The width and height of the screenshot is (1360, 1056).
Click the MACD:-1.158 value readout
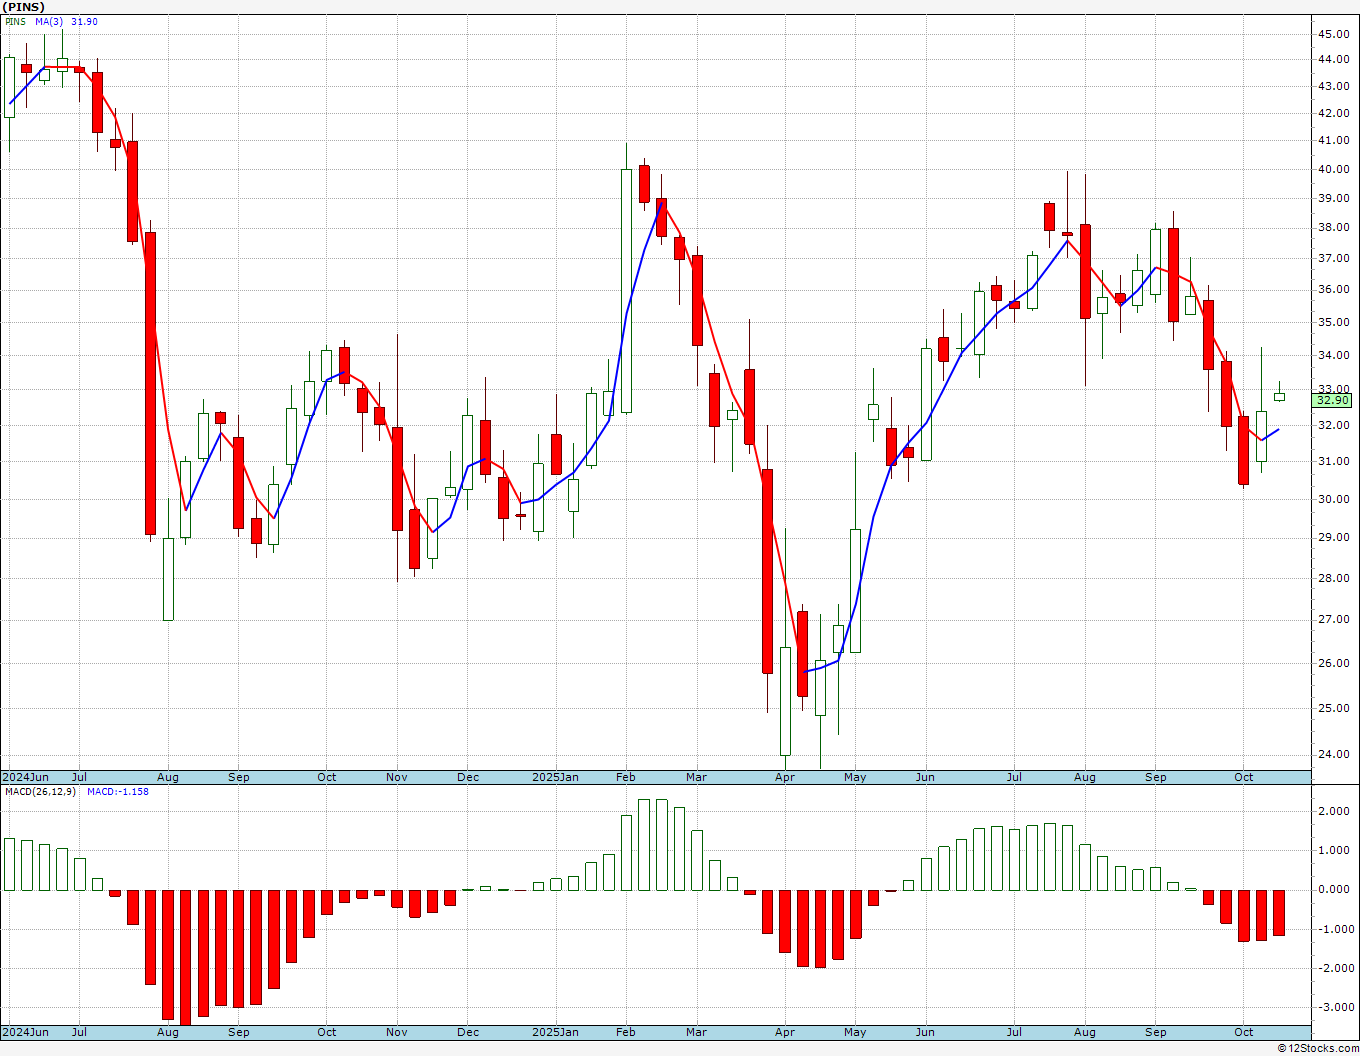(x=117, y=791)
